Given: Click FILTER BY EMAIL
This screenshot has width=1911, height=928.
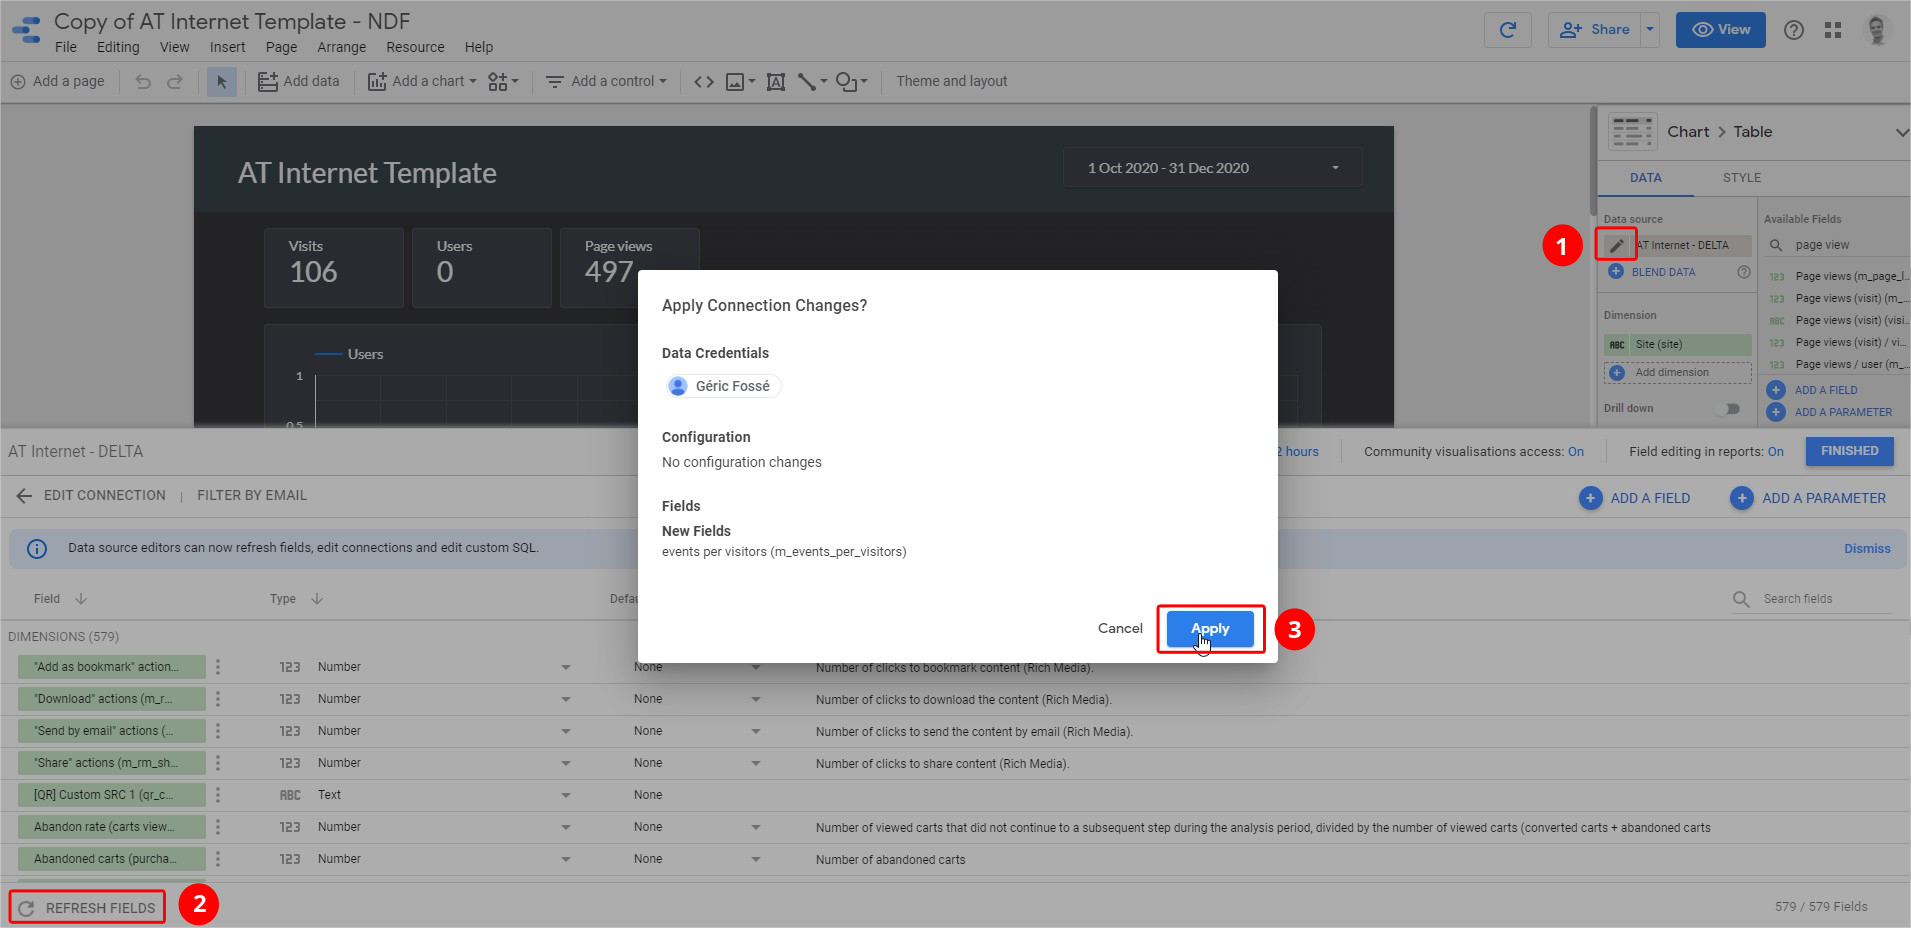Looking at the screenshot, I should pos(252,495).
